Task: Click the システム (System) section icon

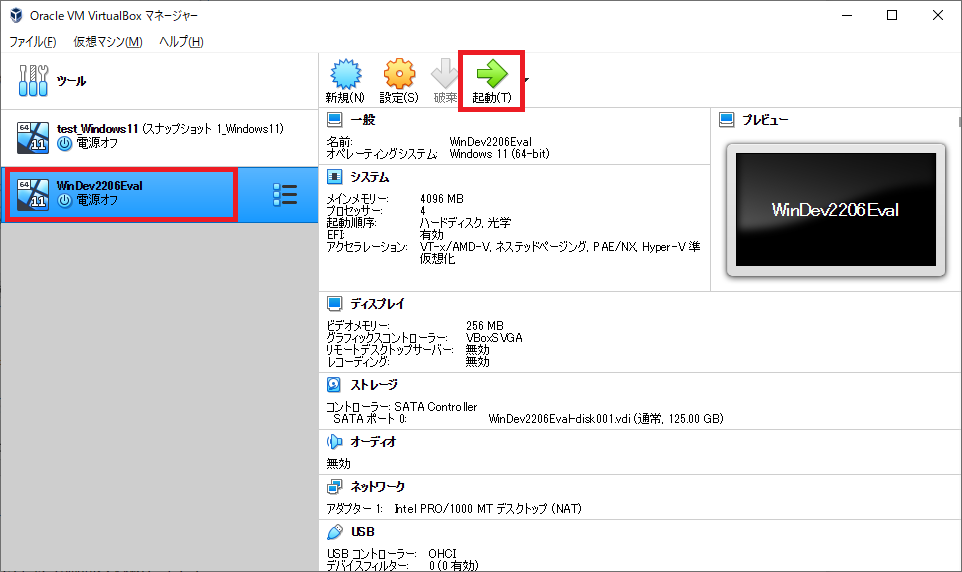Action: pyautogui.click(x=334, y=177)
